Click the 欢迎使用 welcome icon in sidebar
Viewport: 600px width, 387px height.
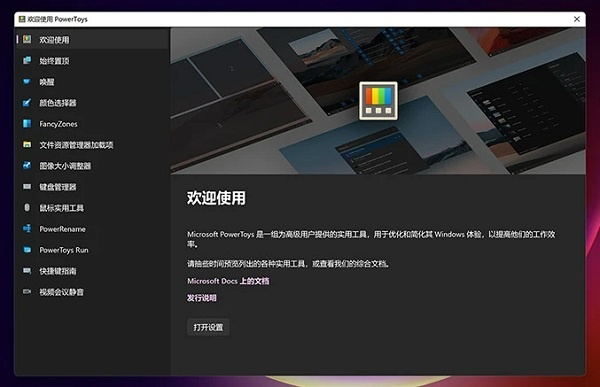pyautogui.click(x=27, y=39)
